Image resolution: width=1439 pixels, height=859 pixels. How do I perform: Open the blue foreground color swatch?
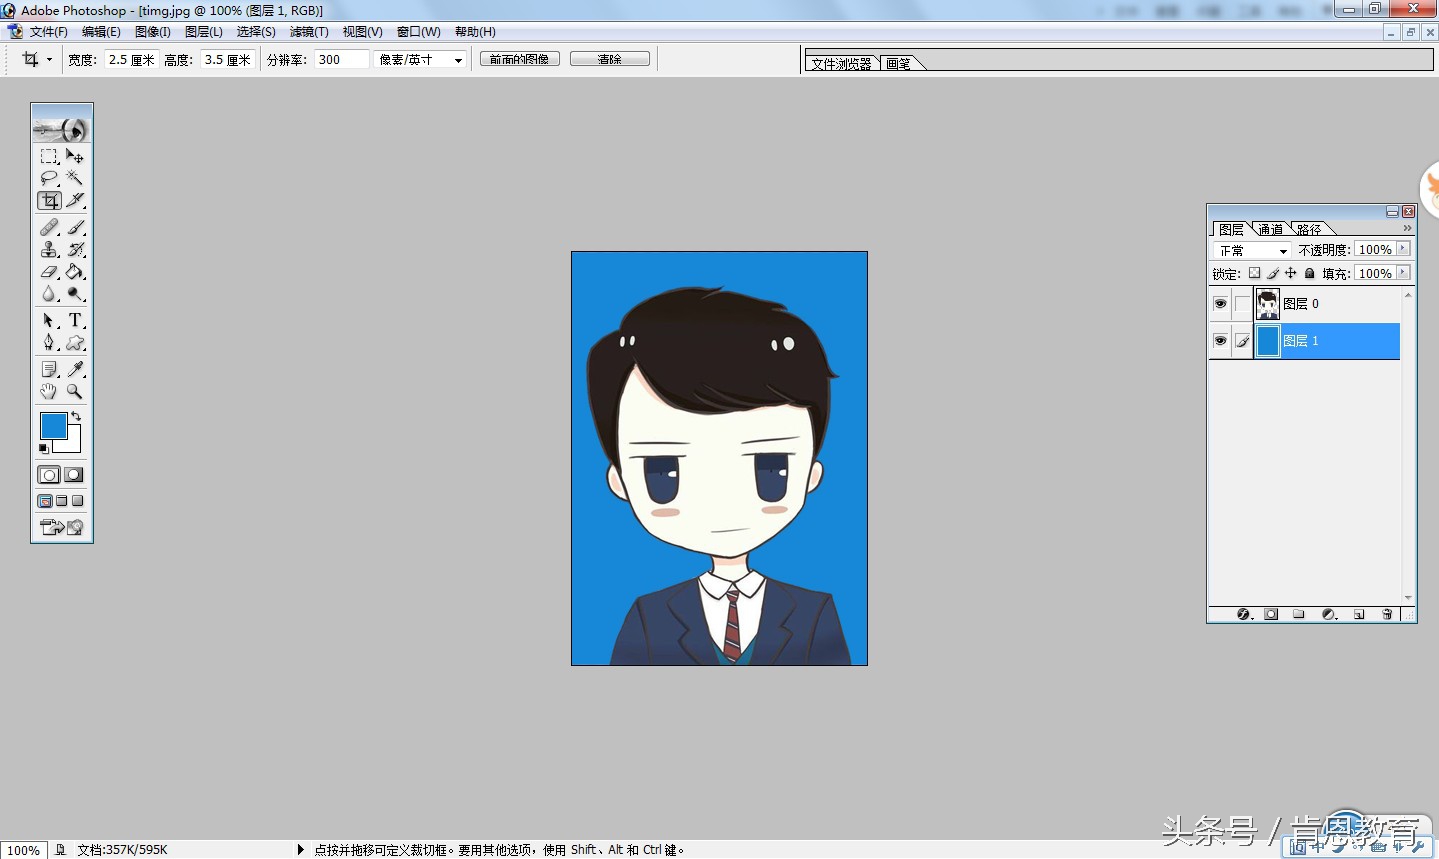click(53, 426)
